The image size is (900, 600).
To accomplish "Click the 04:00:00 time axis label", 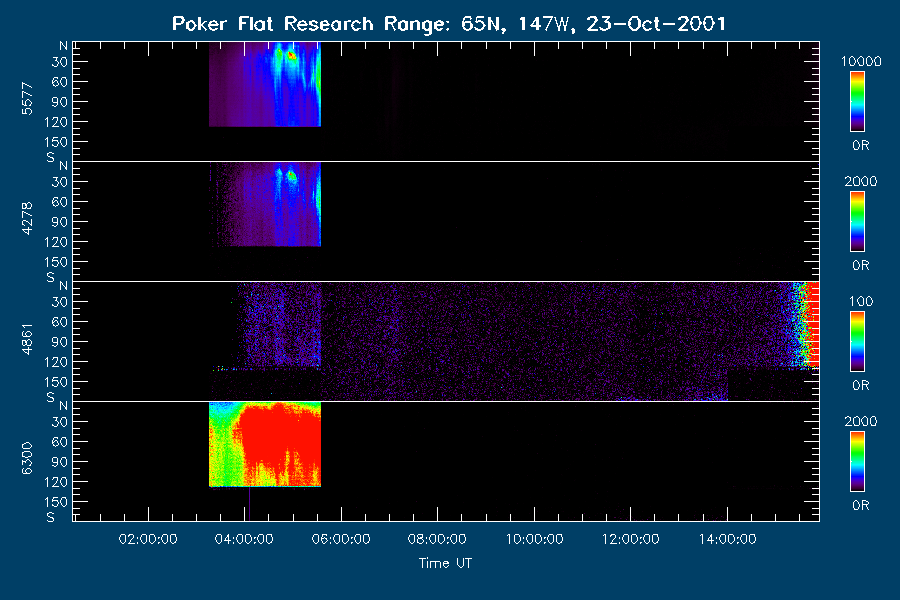I will click(245, 539).
